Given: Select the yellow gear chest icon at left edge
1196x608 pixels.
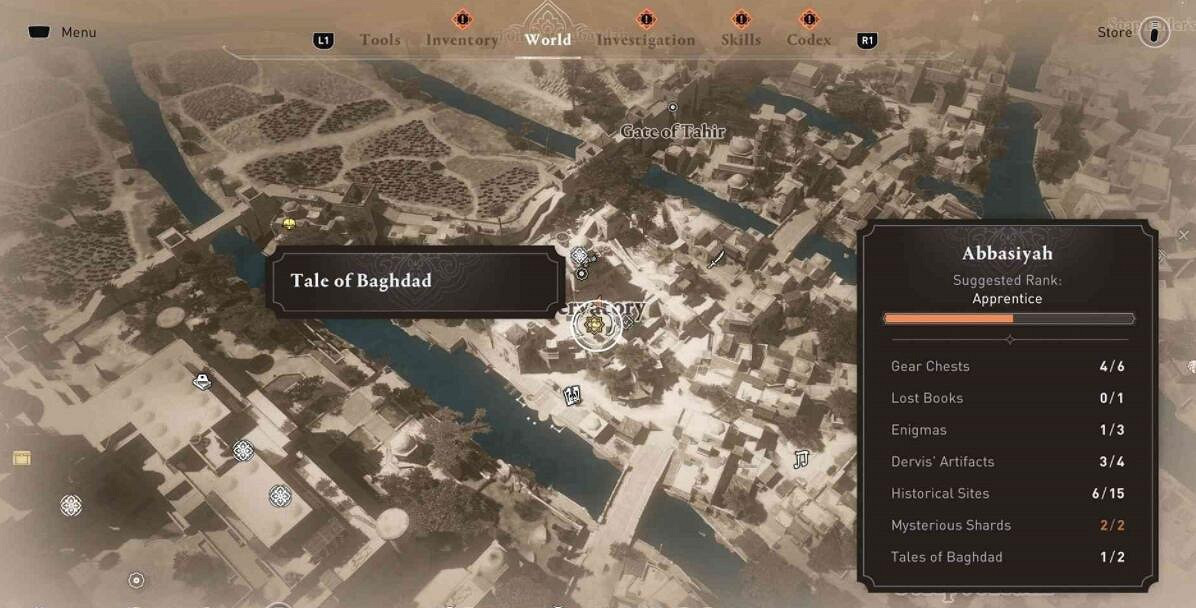Looking at the screenshot, I should tap(21, 458).
